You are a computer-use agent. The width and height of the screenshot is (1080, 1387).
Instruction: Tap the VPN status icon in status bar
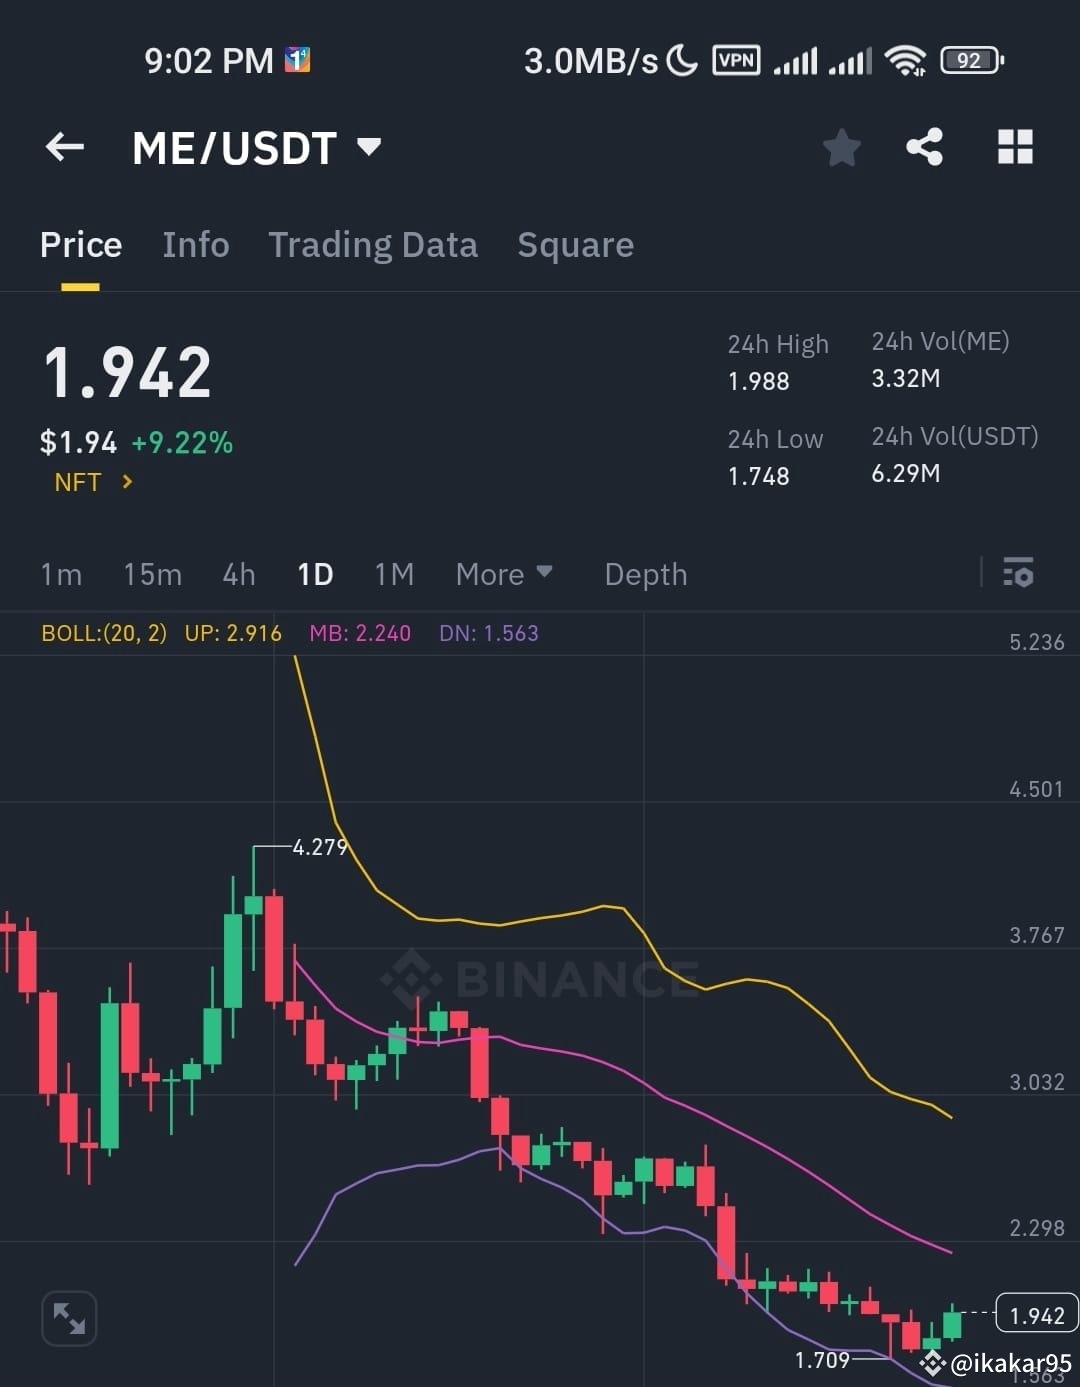click(x=735, y=60)
